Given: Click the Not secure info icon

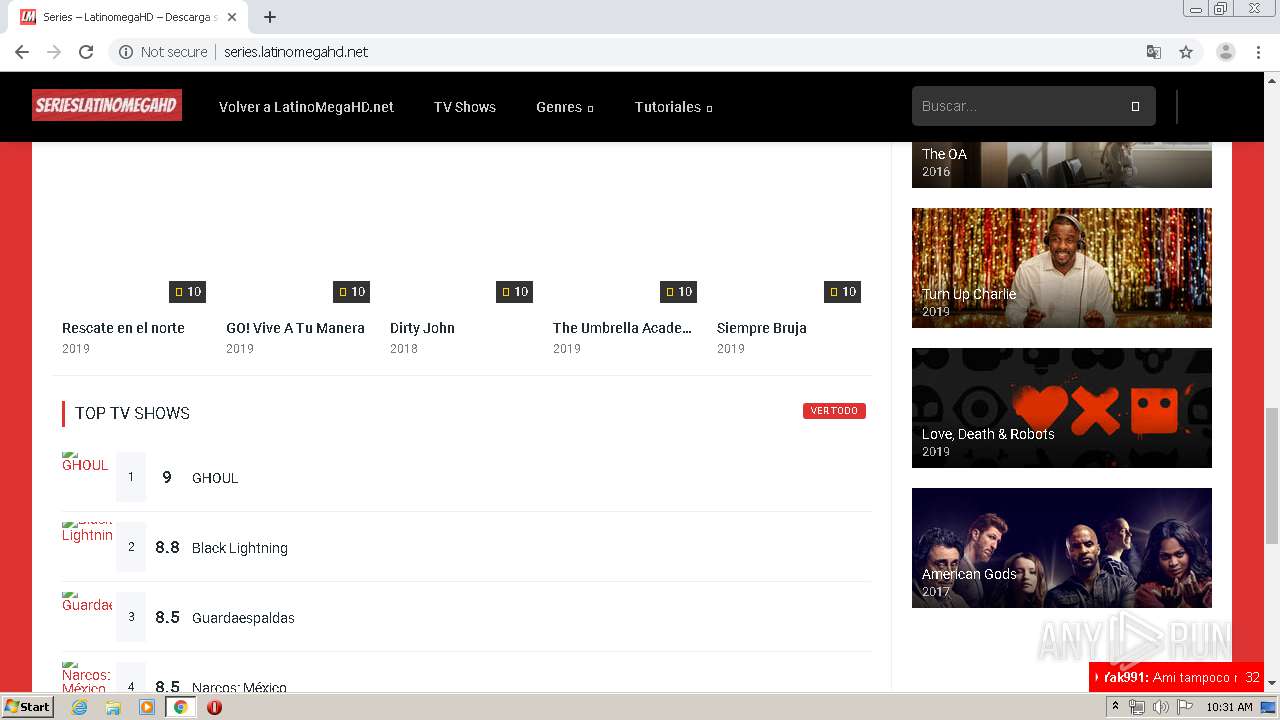Looking at the screenshot, I should click(126, 52).
